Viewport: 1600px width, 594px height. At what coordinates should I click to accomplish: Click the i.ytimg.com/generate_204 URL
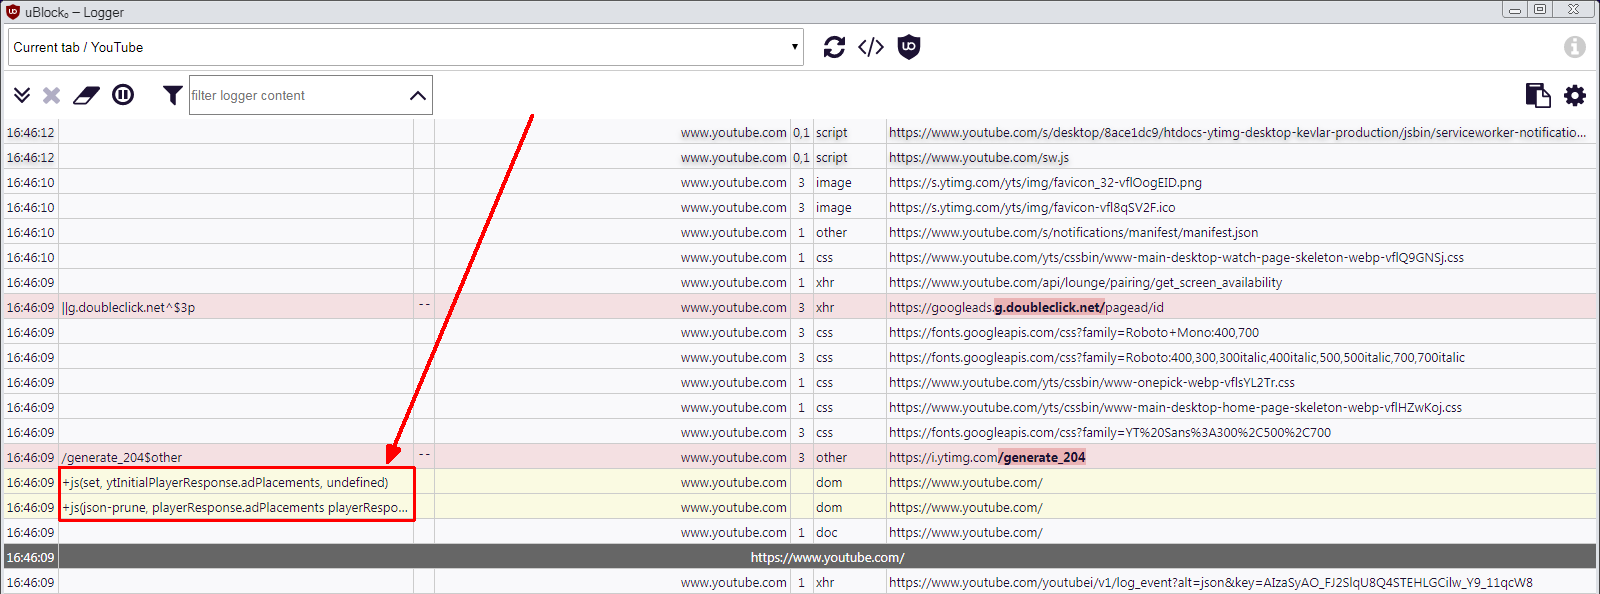click(987, 457)
